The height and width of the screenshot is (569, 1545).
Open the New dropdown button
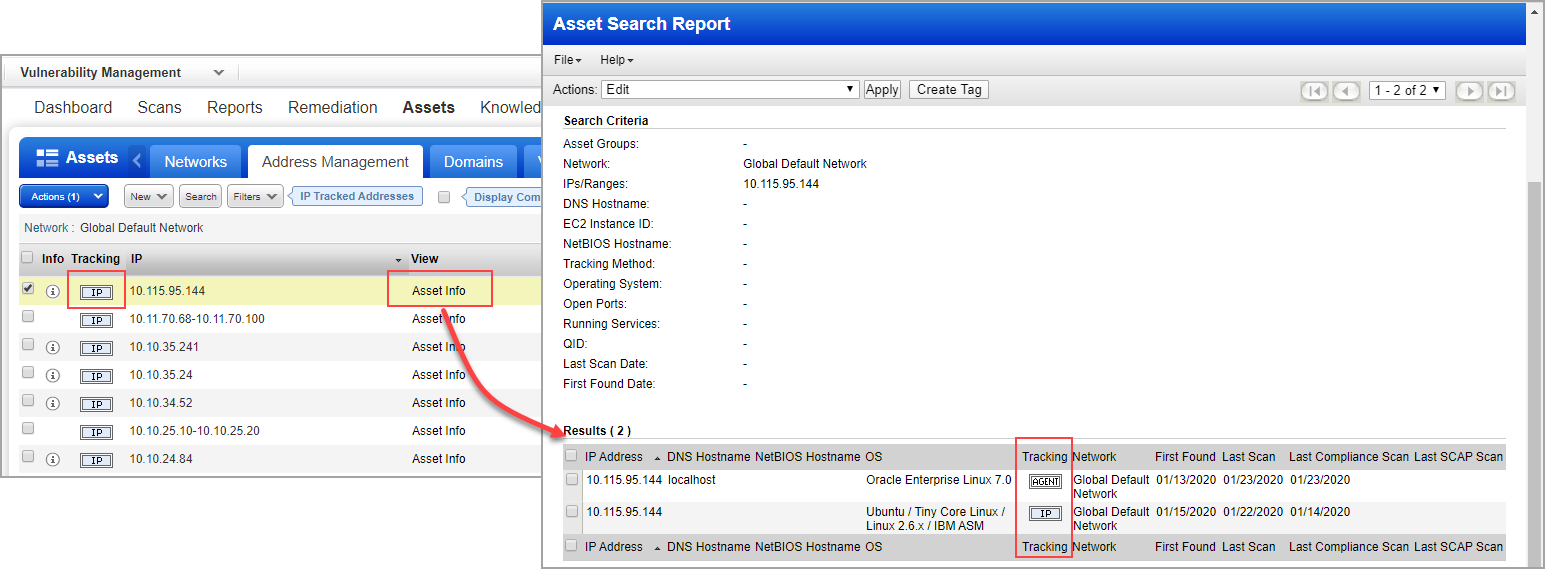(149, 196)
